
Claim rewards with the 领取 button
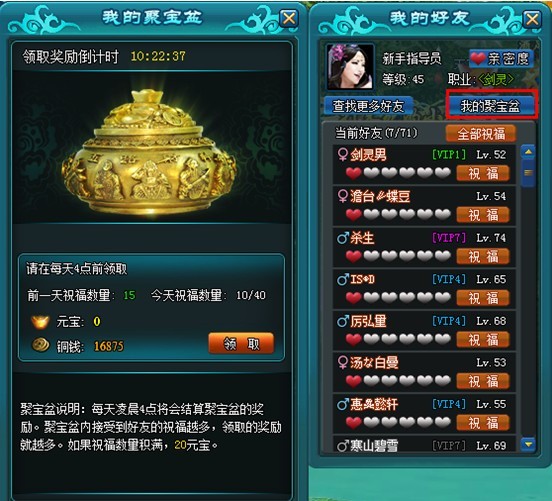pos(241,343)
